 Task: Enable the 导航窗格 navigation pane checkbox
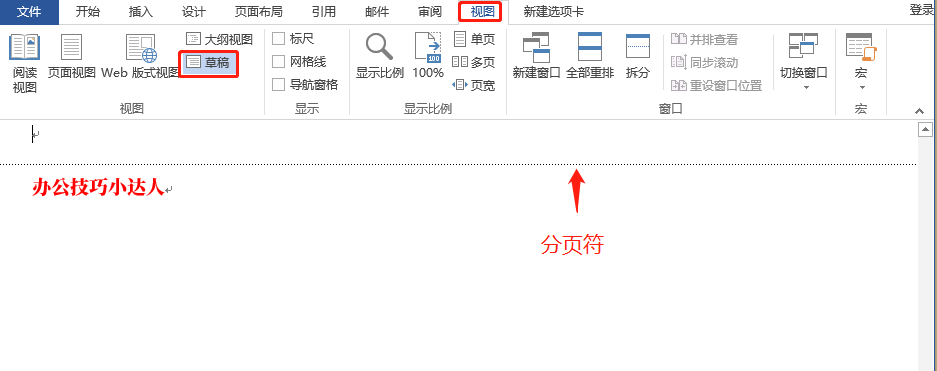tap(278, 85)
